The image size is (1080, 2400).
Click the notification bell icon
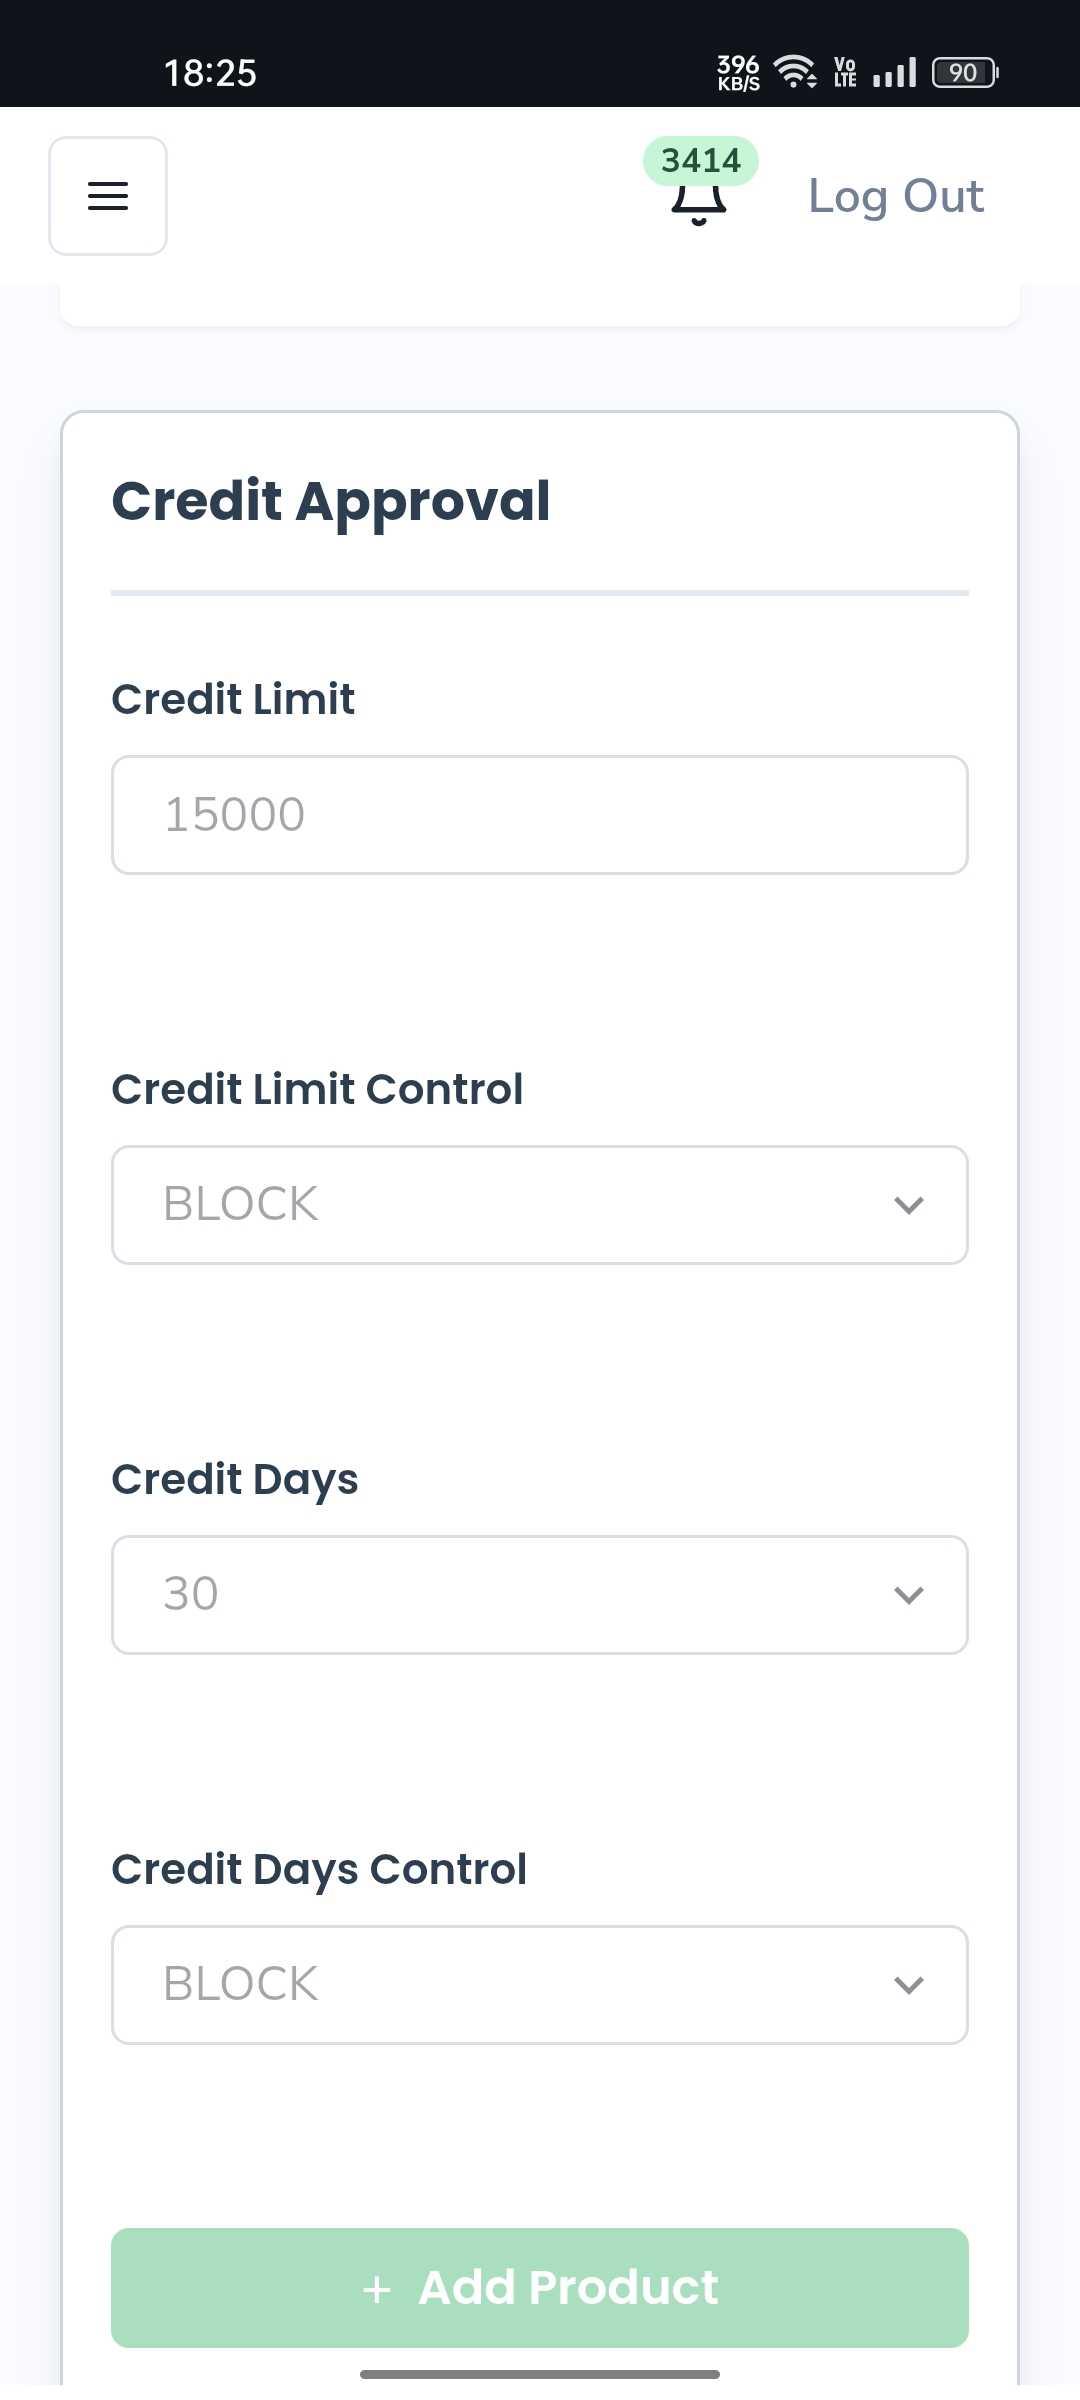pos(698,203)
